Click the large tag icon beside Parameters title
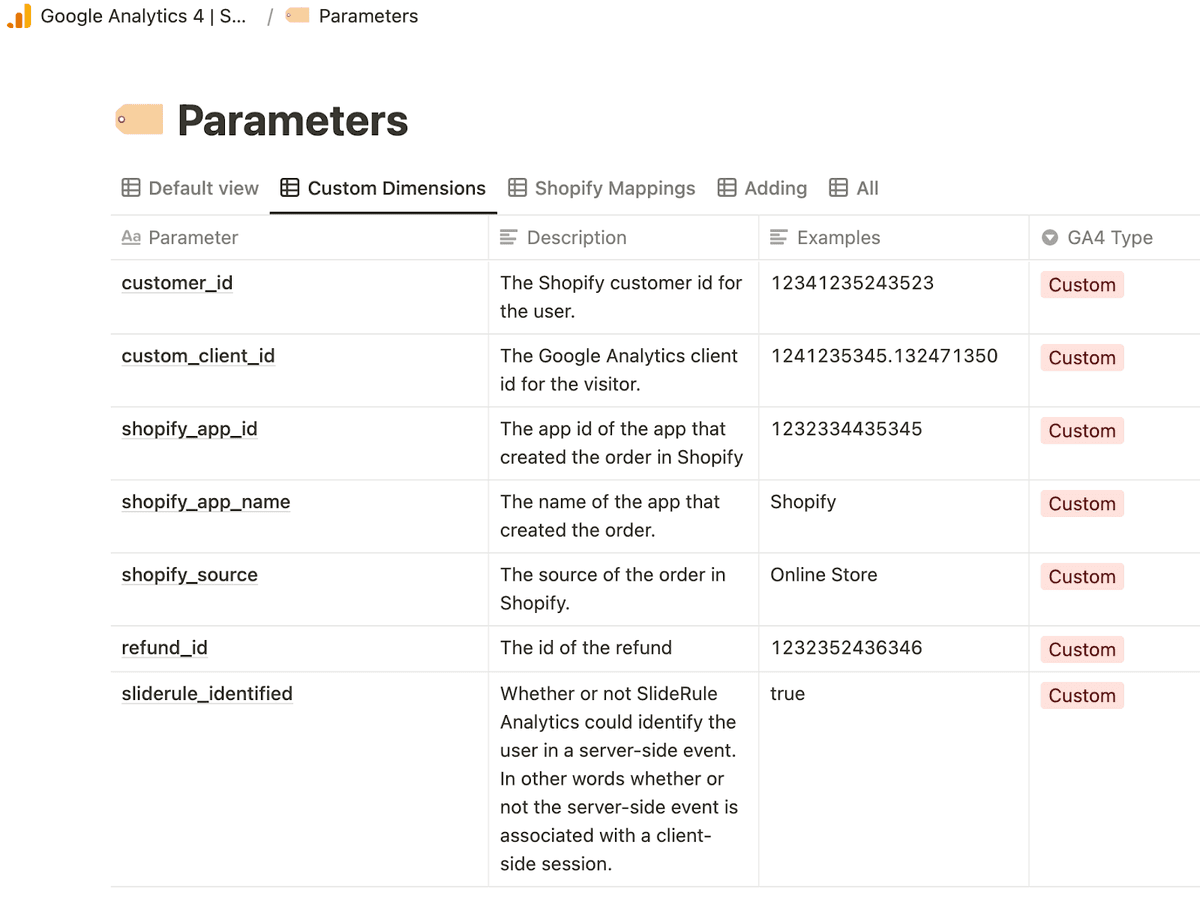The height and width of the screenshot is (899, 1200). (139, 120)
